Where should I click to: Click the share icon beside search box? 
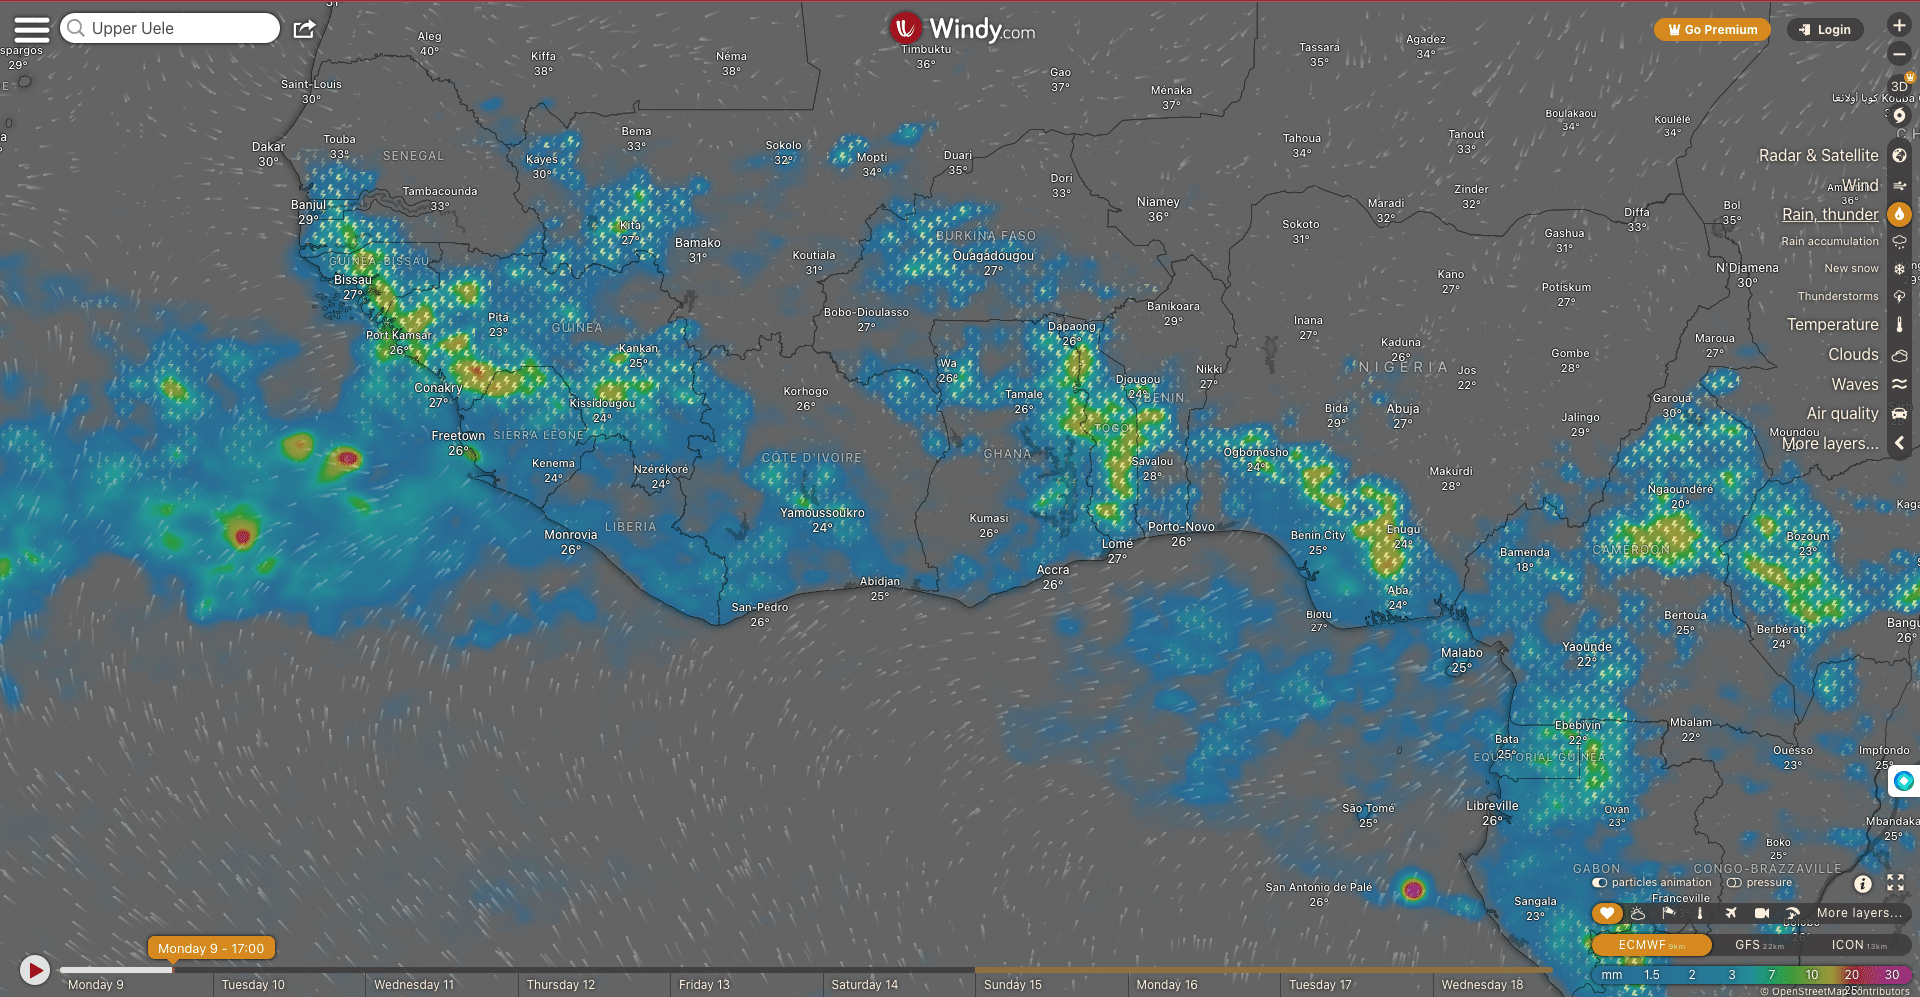pyautogui.click(x=304, y=29)
